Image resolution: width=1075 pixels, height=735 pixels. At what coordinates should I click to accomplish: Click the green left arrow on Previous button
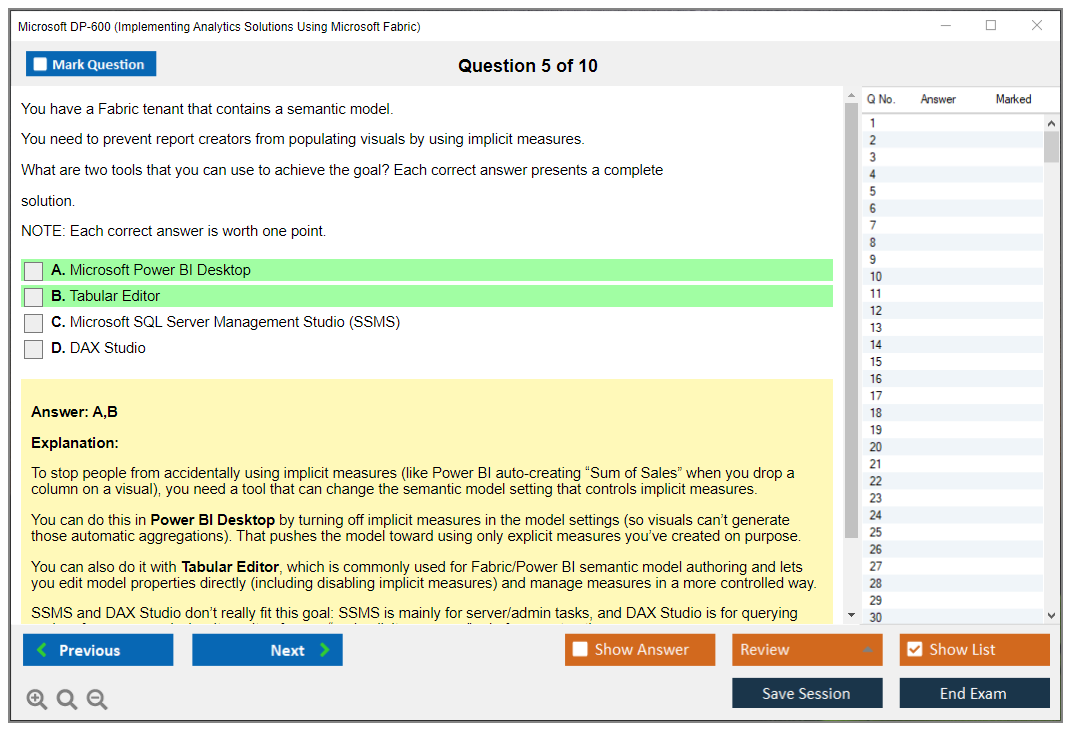tap(42, 649)
